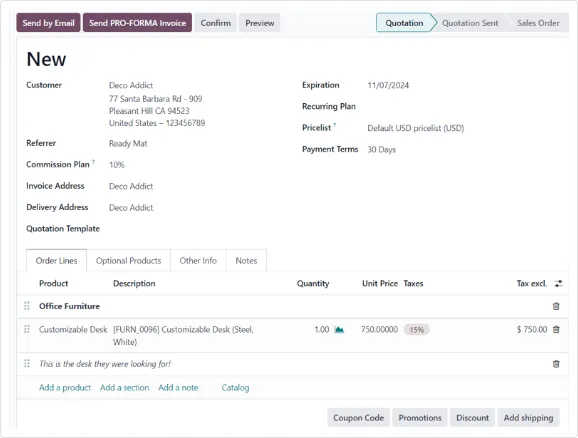578x438 pixels.
Task: Click Add a section link
Action: pyautogui.click(x=125, y=388)
